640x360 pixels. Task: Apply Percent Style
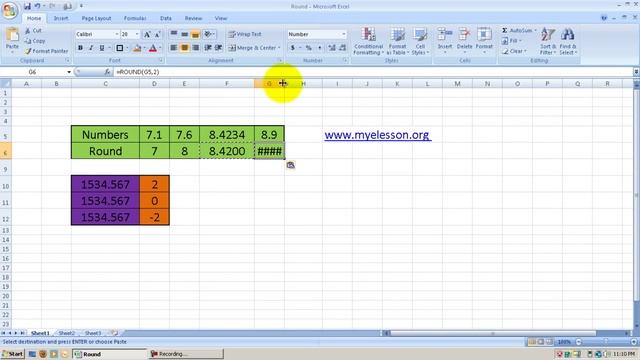click(309, 48)
